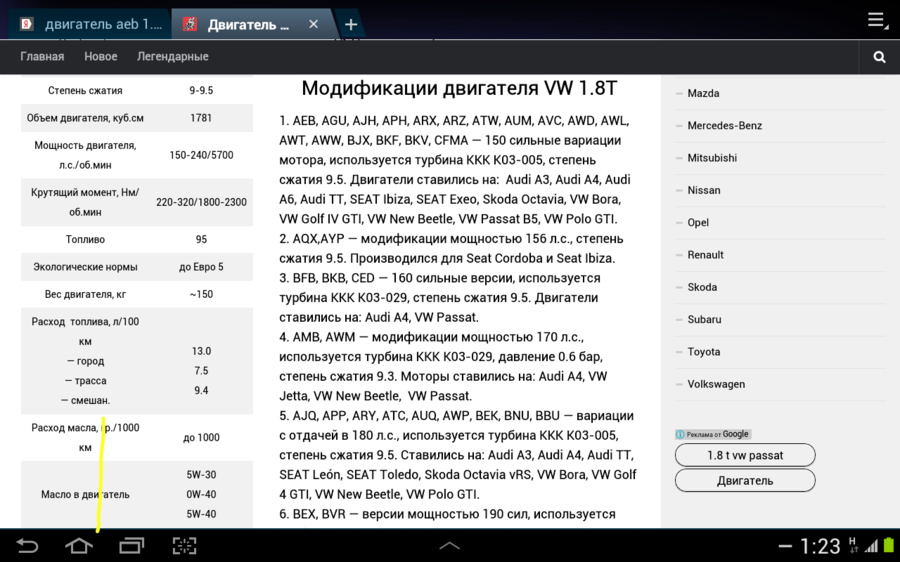Select the Вес двигателя, кг label
The width and height of the screenshot is (900, 562).
coord(85,294)
